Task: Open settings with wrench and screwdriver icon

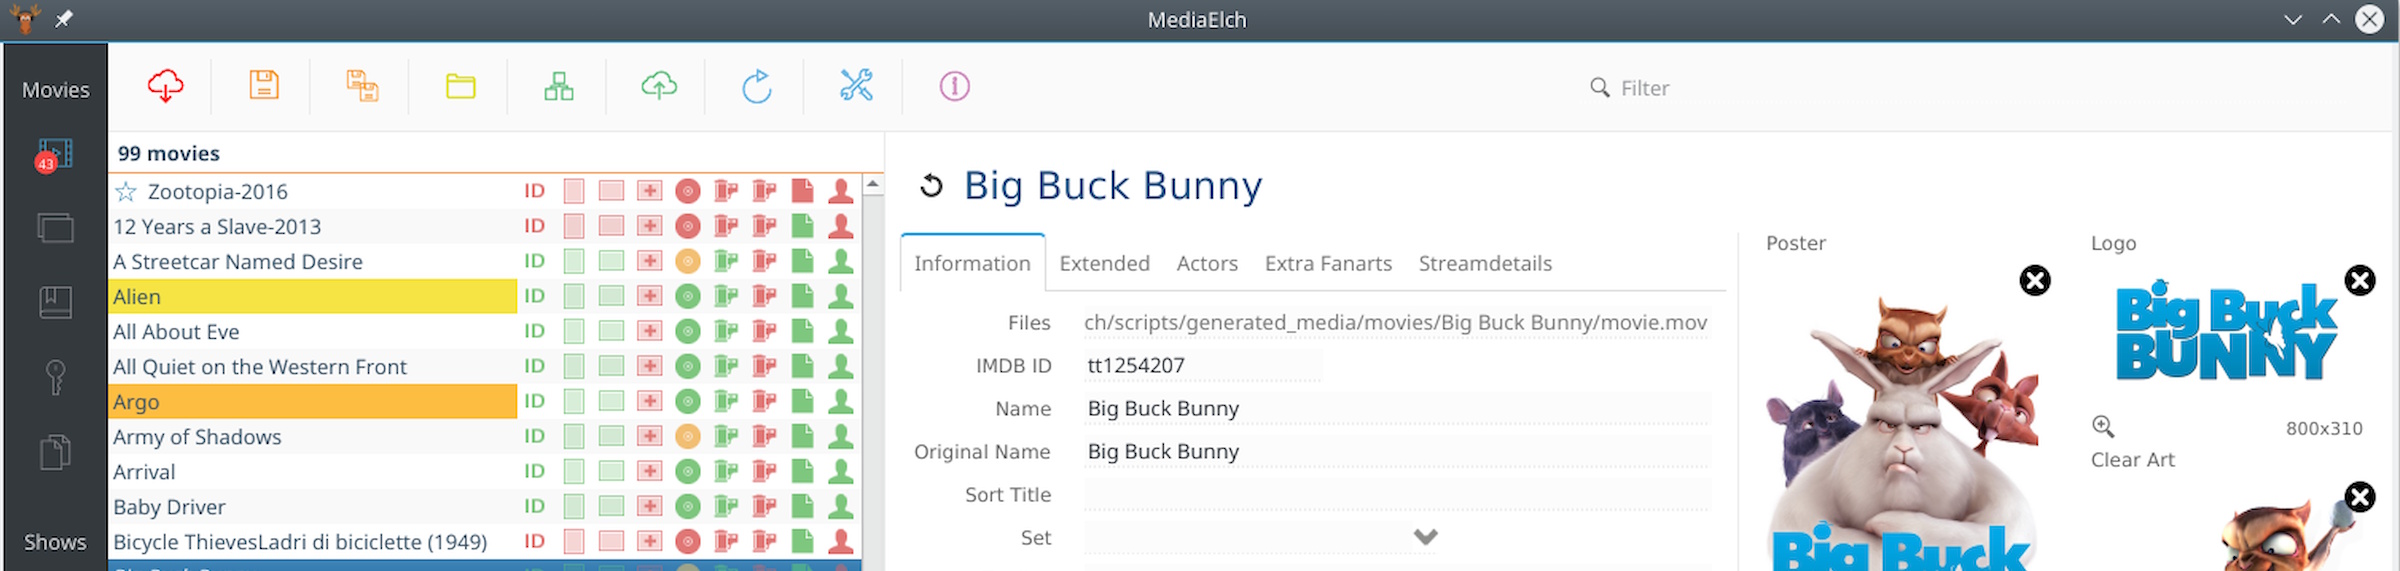Action: [856, 86]
